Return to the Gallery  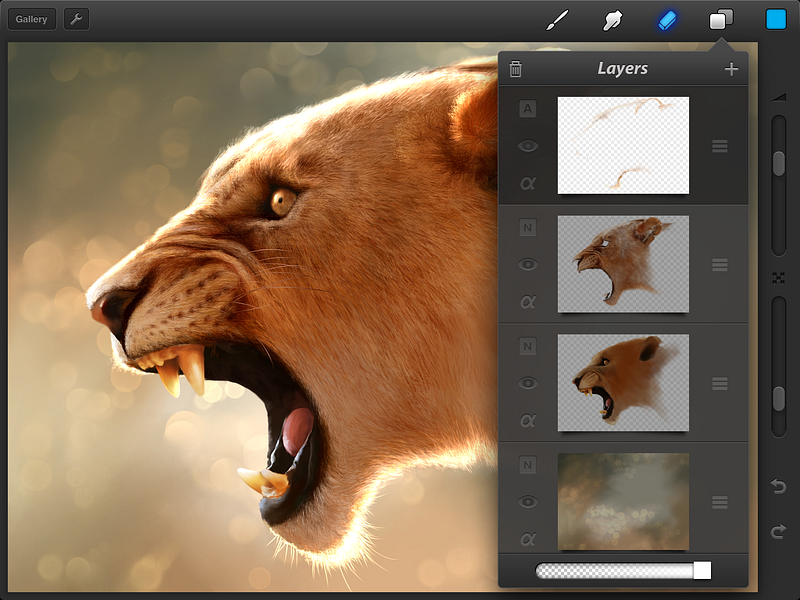(x=31, y=19)
